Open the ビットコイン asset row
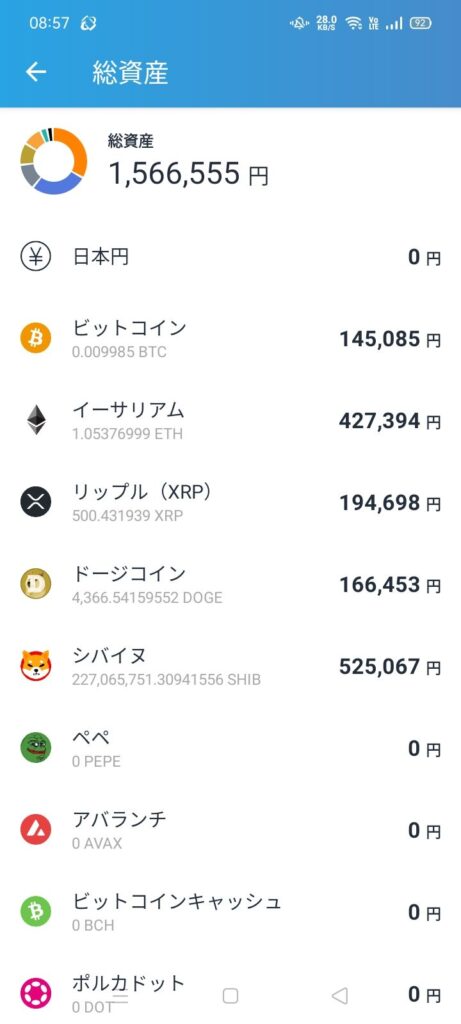Screen dimensions: 461x1024 pos(230,339)
